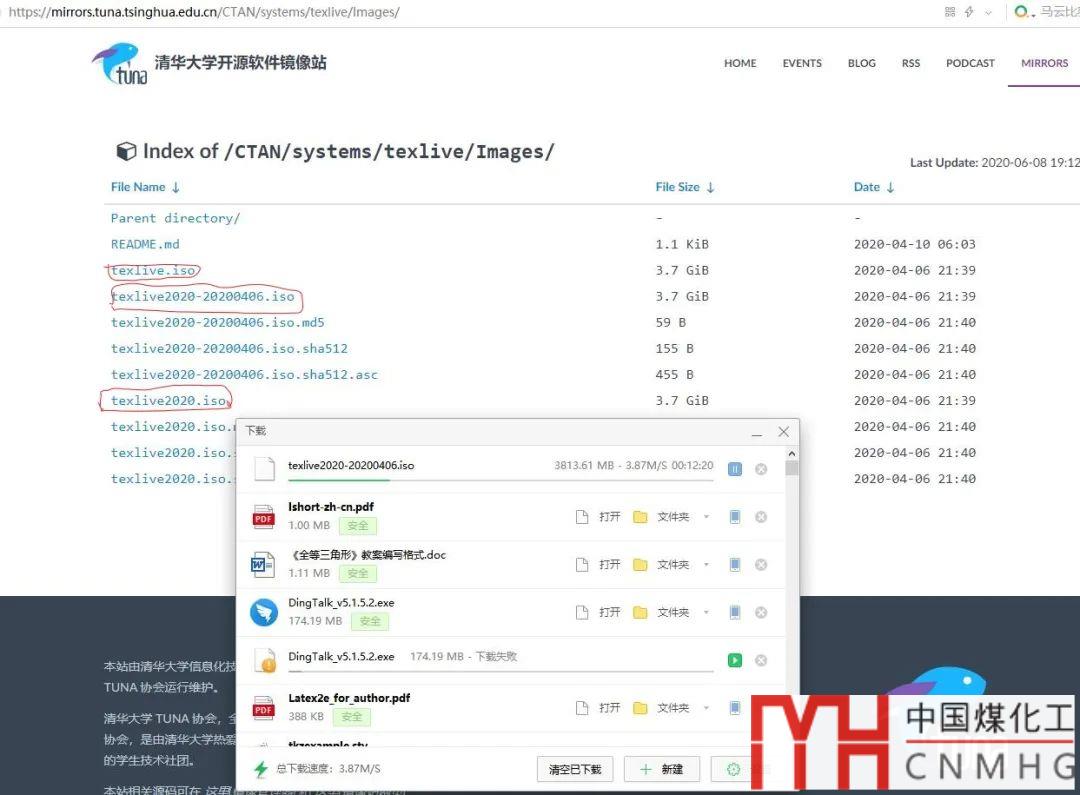Send lshort-zh-cn.pdf to phone

pos(735,517)
